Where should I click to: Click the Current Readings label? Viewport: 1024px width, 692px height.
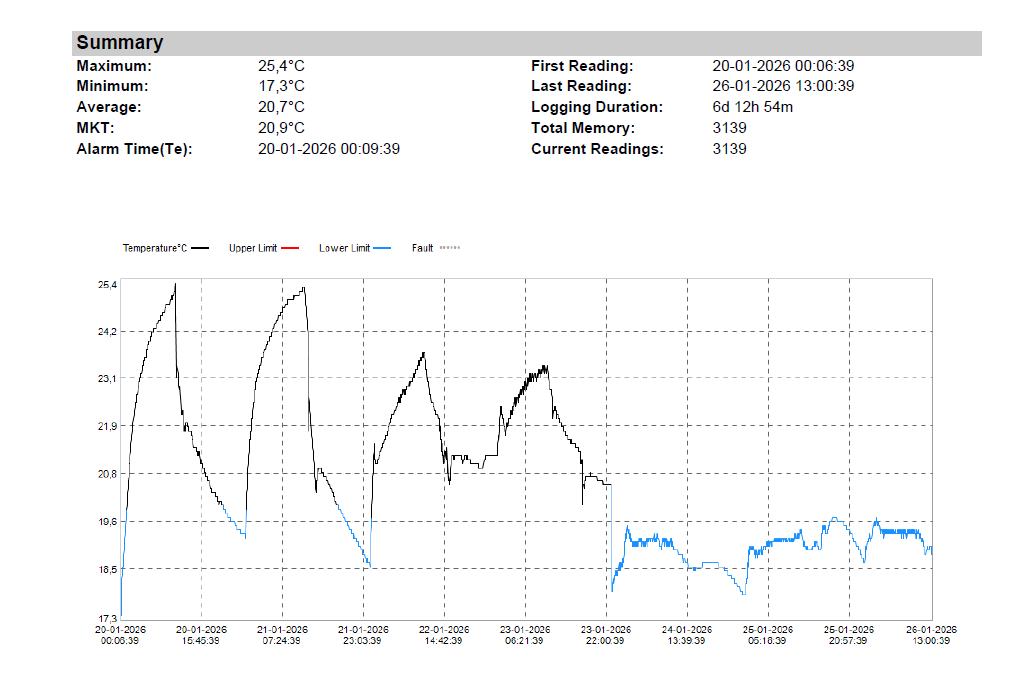(x=596, y=149)
